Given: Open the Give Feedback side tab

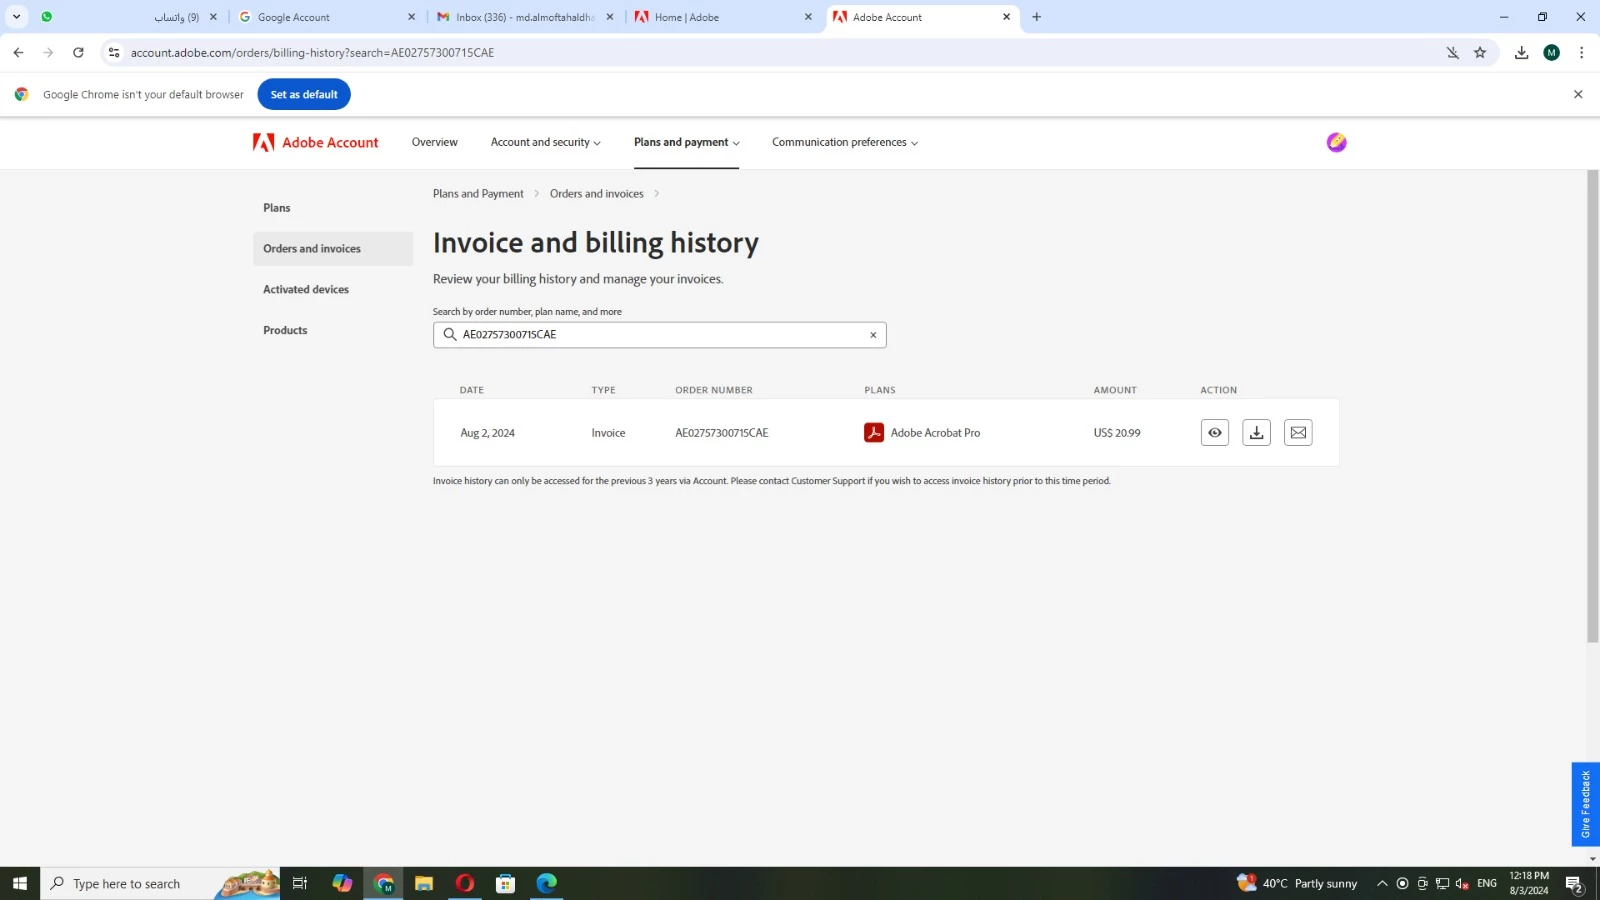Looking at the screenshot, I should click(1585, 804).
